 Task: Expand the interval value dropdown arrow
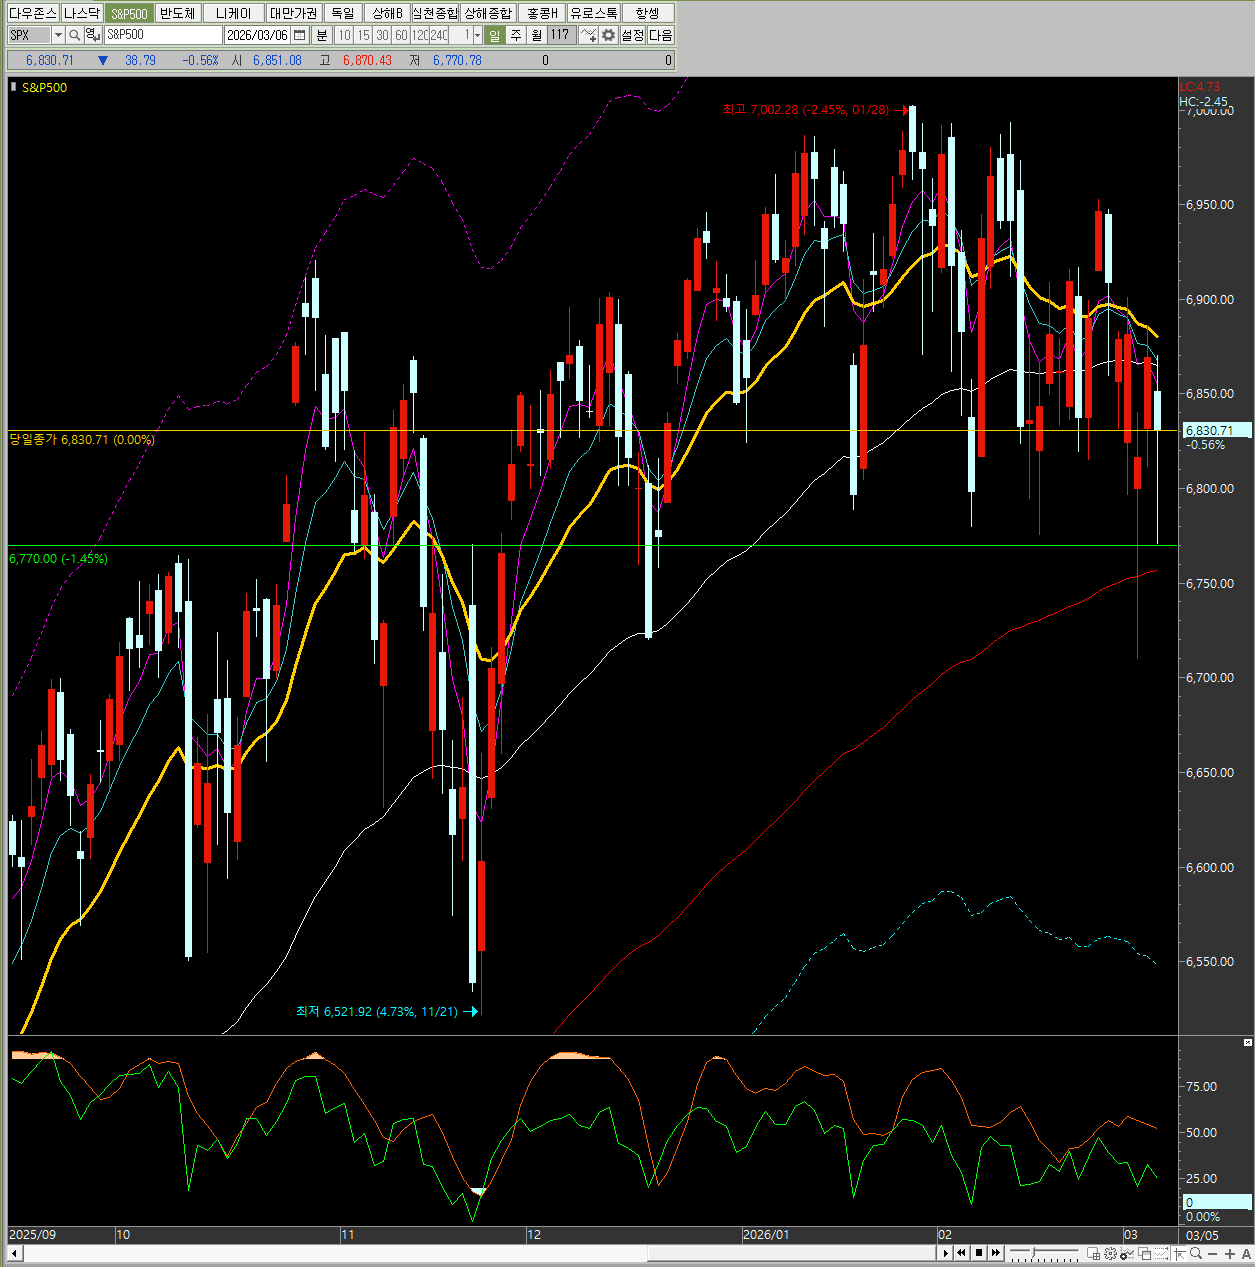[x=477, y=35]
